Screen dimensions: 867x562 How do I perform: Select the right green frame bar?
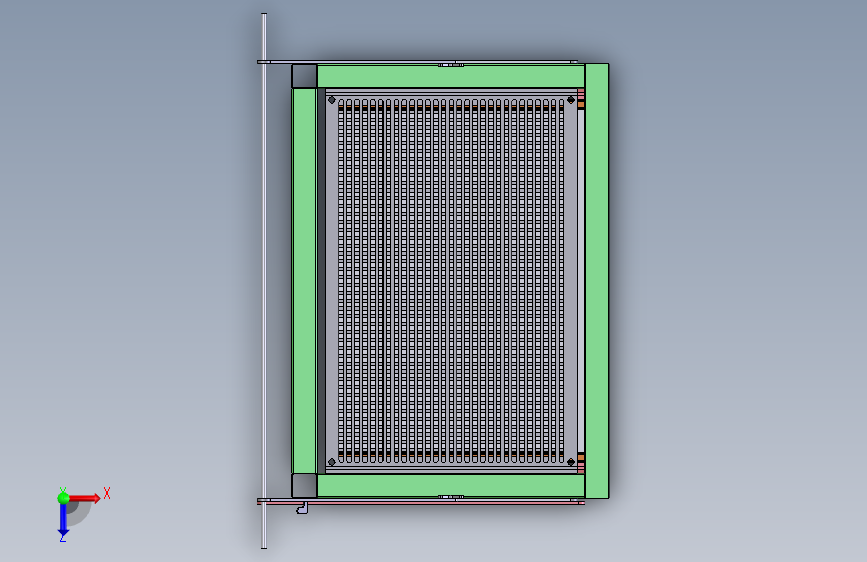coord(597,281)
